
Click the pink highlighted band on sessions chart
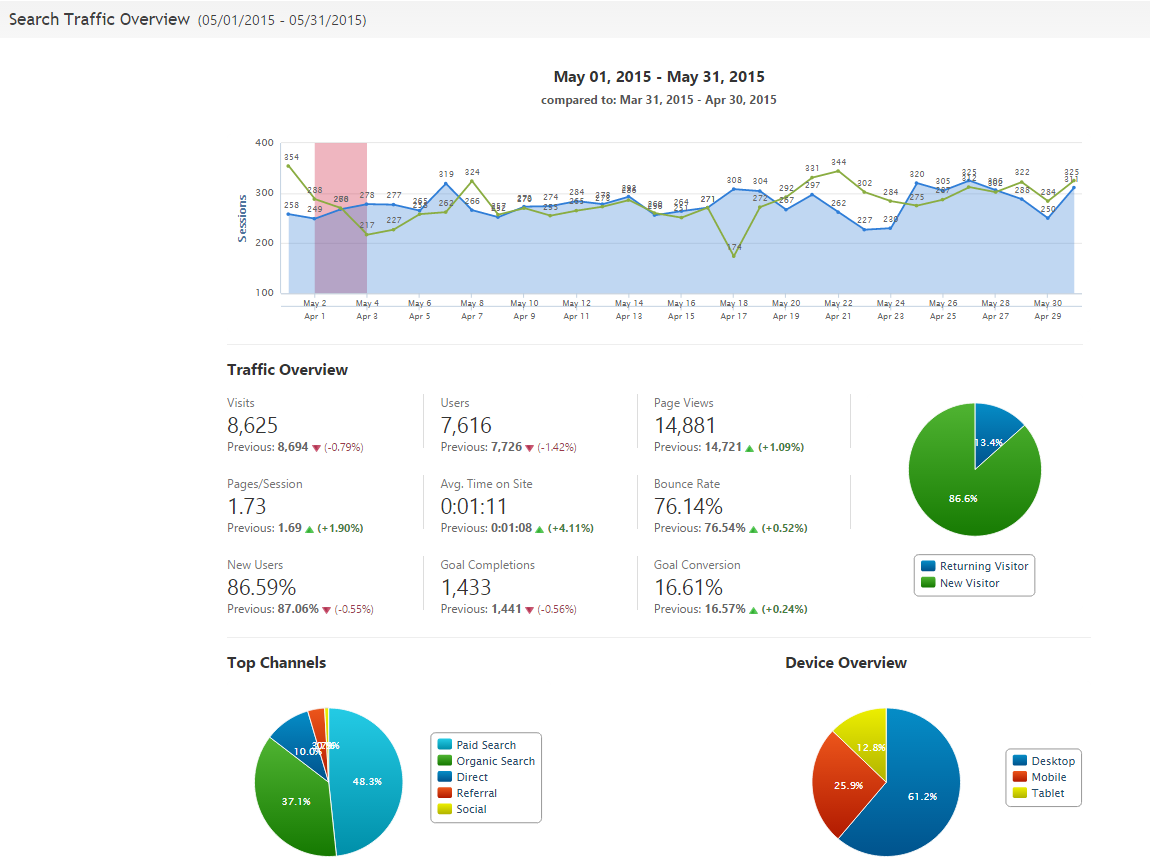(x=340, y=200)
